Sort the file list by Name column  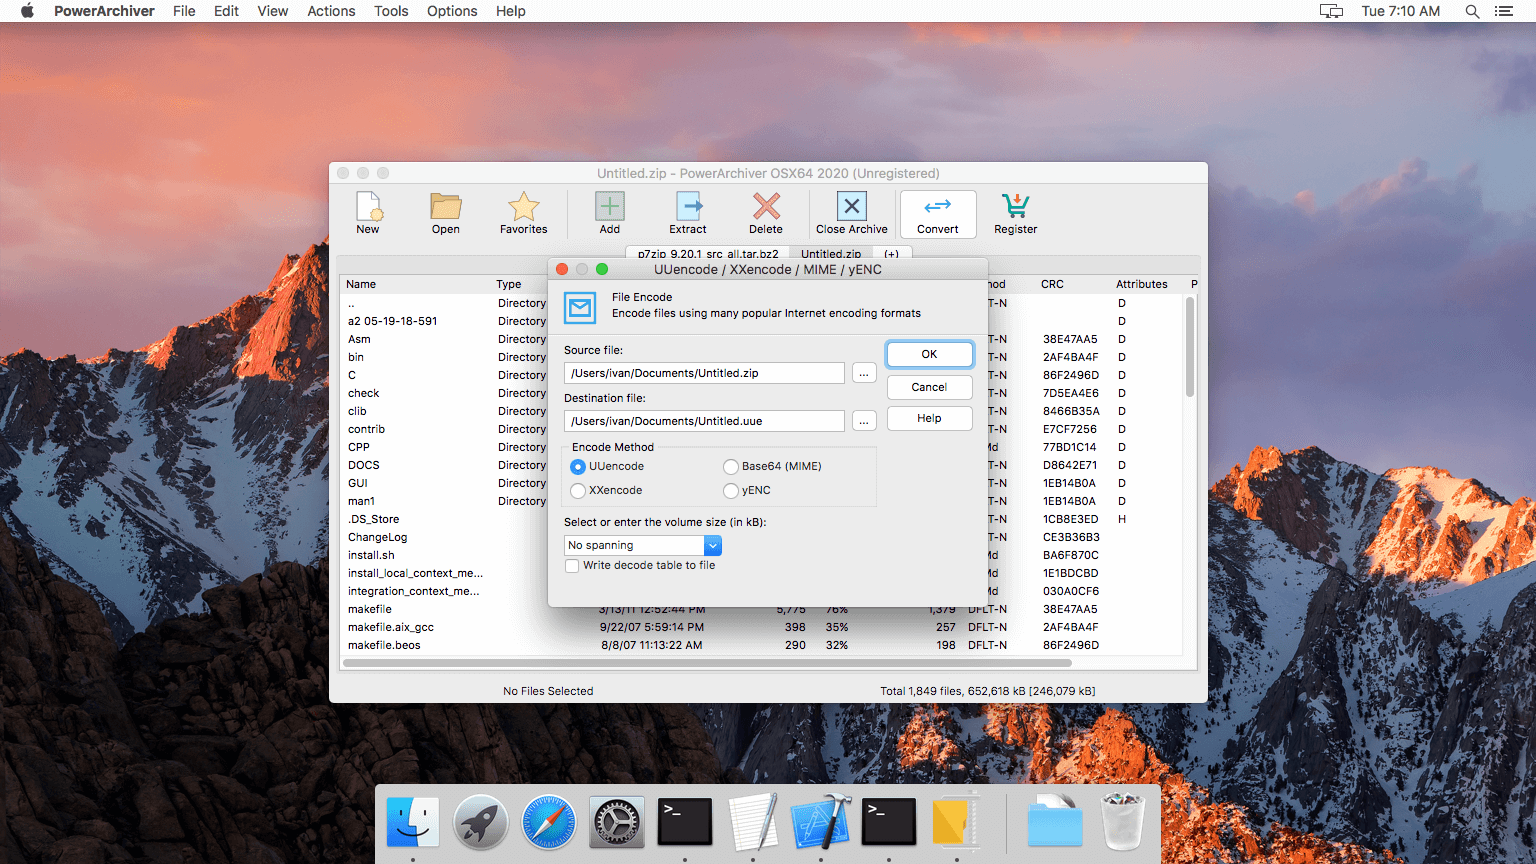coord(361,284)
